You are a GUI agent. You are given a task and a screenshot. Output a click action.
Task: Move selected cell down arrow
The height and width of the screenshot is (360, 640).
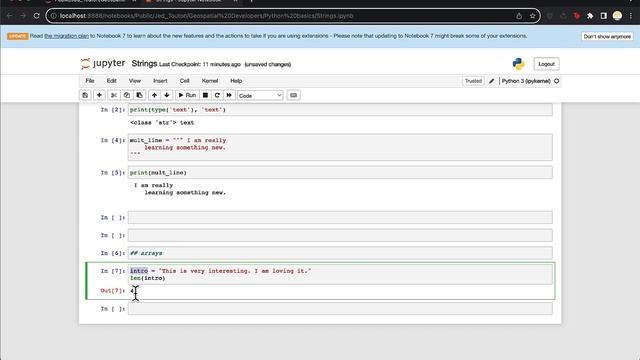tap(167, 95)
